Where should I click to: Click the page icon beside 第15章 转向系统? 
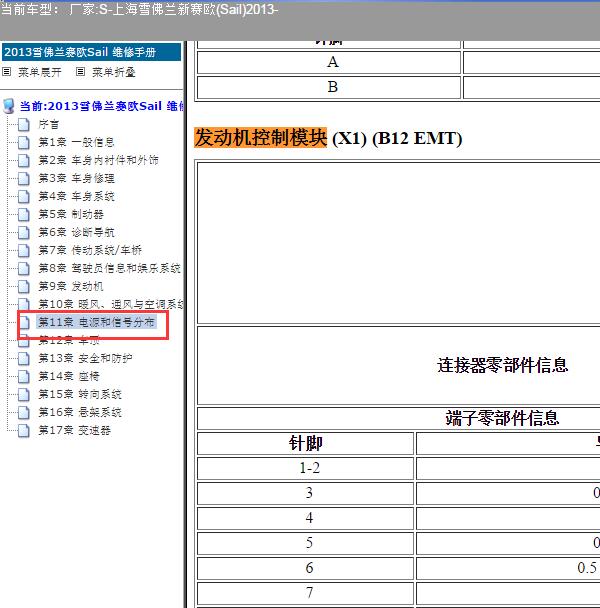click(x=24, y=394)
